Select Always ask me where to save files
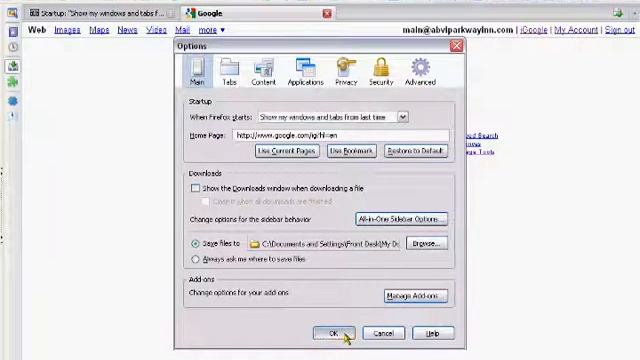The image size is (640, 360). point(195,259)
